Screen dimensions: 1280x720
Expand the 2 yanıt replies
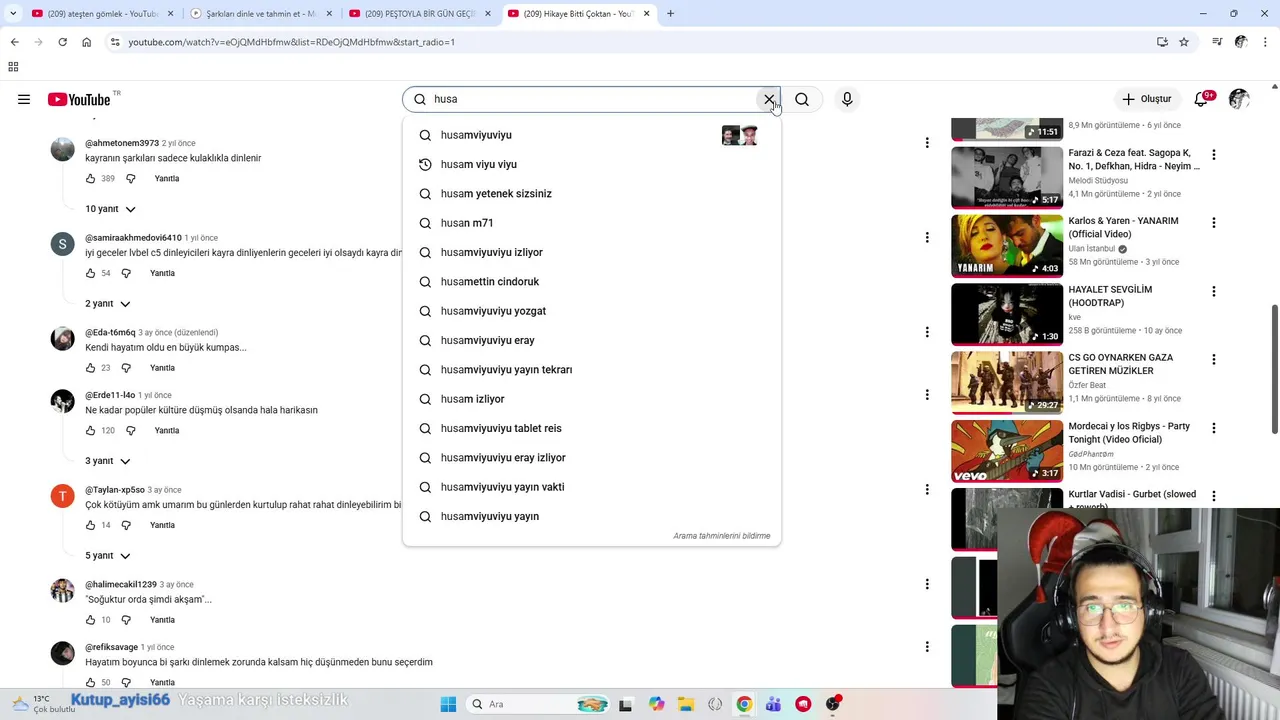[x=108, y=304]
